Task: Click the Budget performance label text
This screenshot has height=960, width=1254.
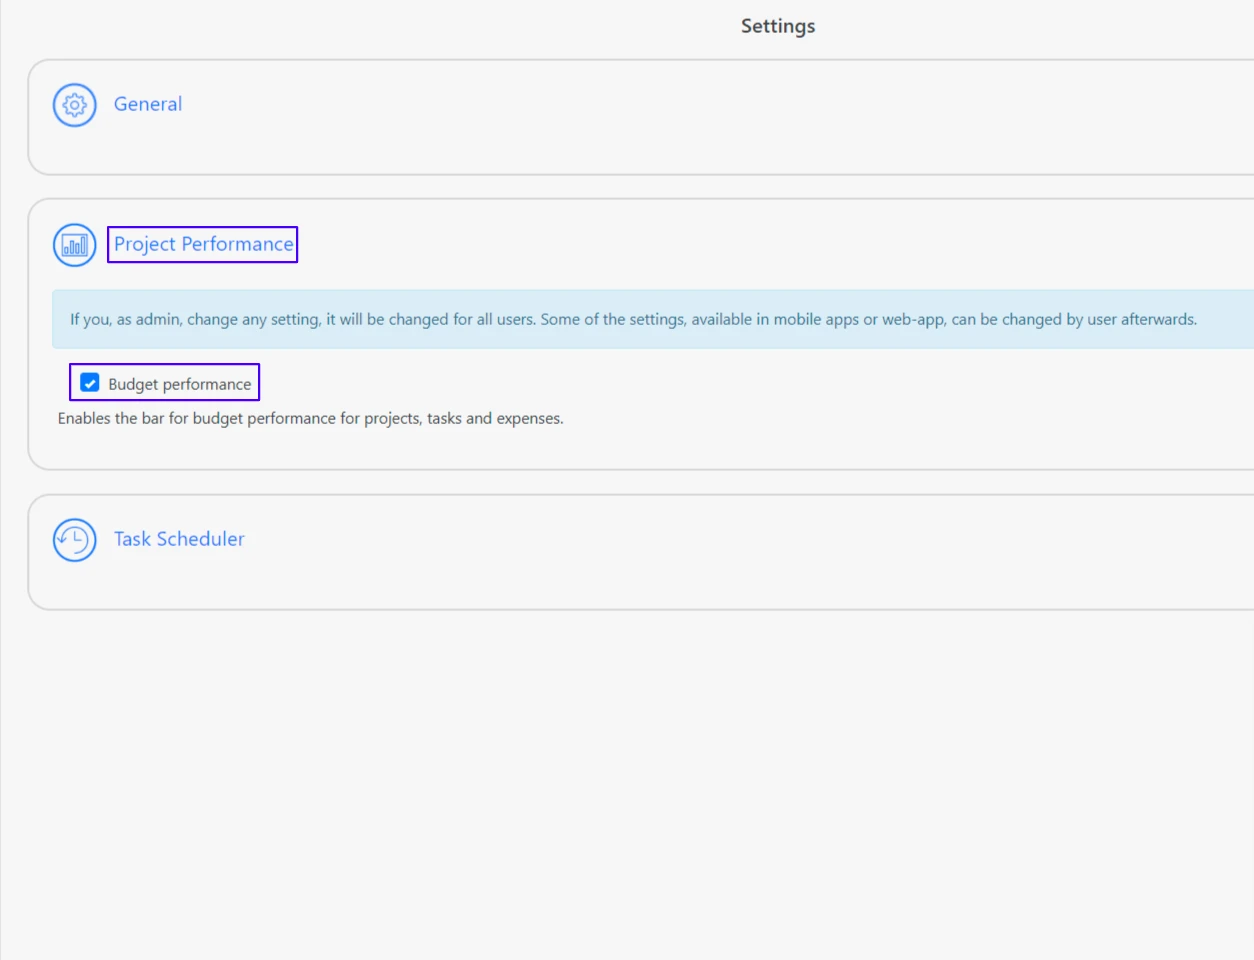Action: pos(180,384)
